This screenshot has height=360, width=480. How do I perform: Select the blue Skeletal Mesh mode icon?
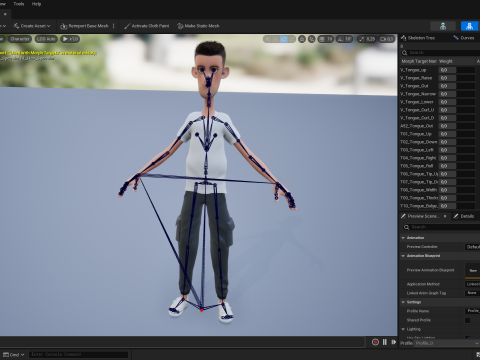[x=469, y=26]
